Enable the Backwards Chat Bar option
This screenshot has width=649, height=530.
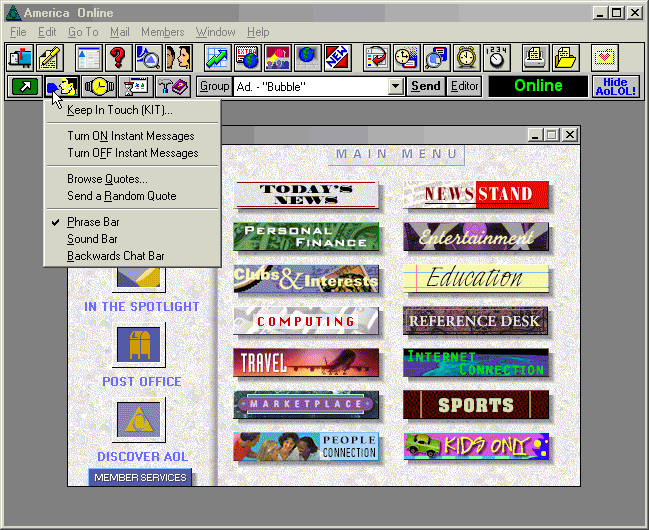[x=115, y=256]
